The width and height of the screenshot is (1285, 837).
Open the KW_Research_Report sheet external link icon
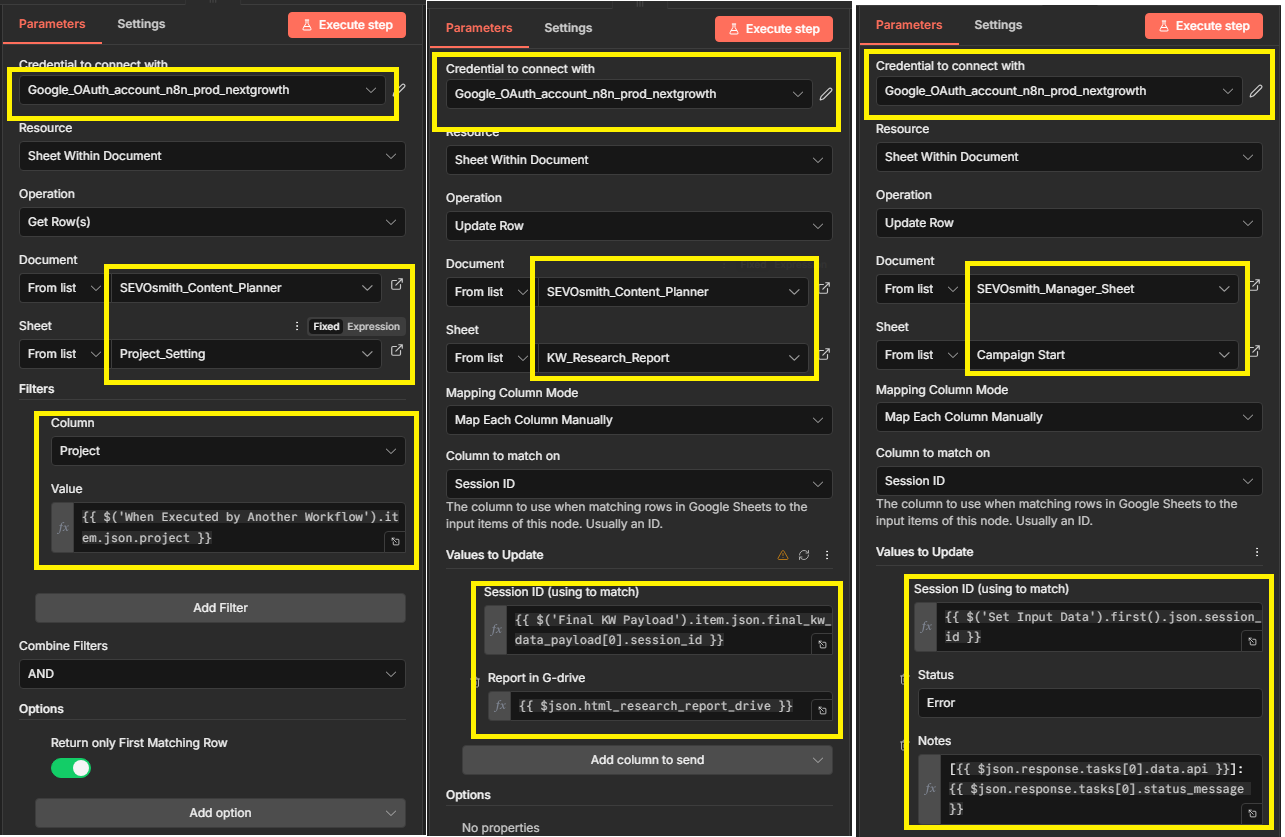click(825, 355)
